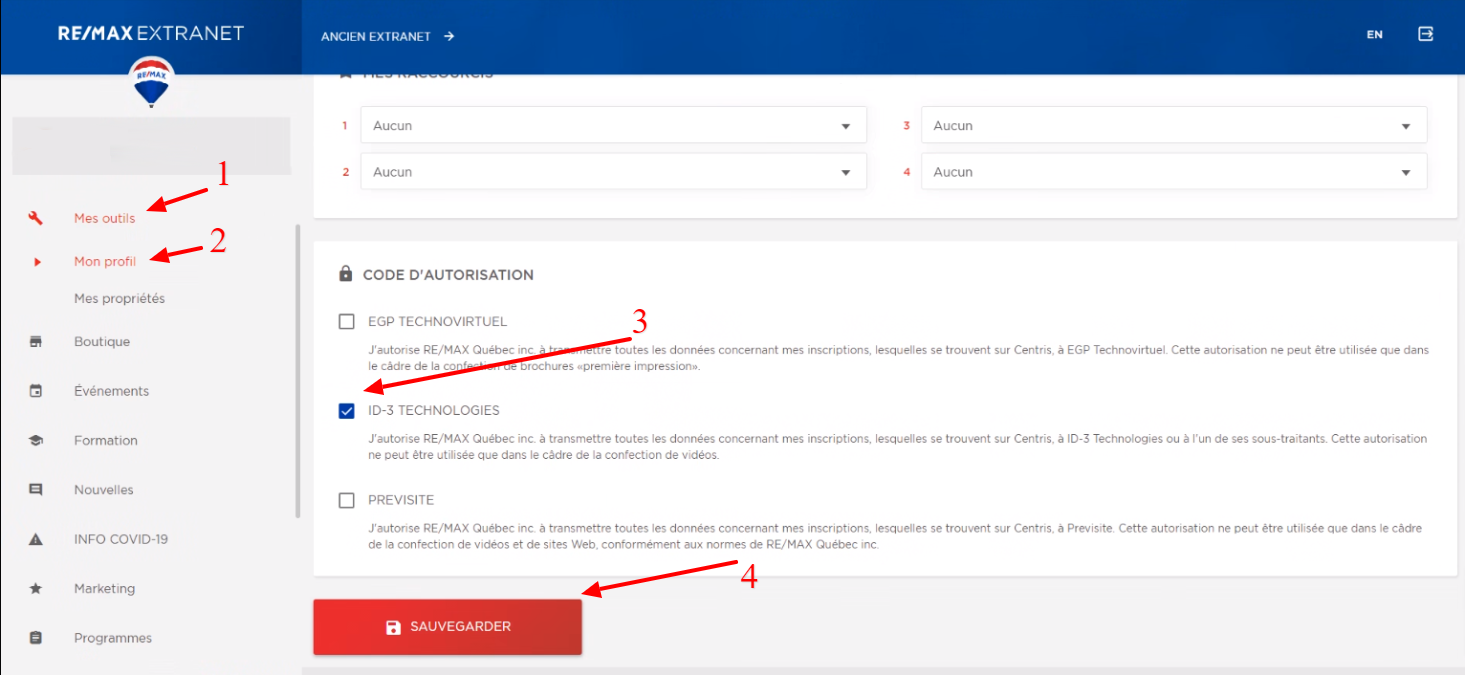Switch language to EN
This screenshot has height=675, width=1465.
(1375, 35)
